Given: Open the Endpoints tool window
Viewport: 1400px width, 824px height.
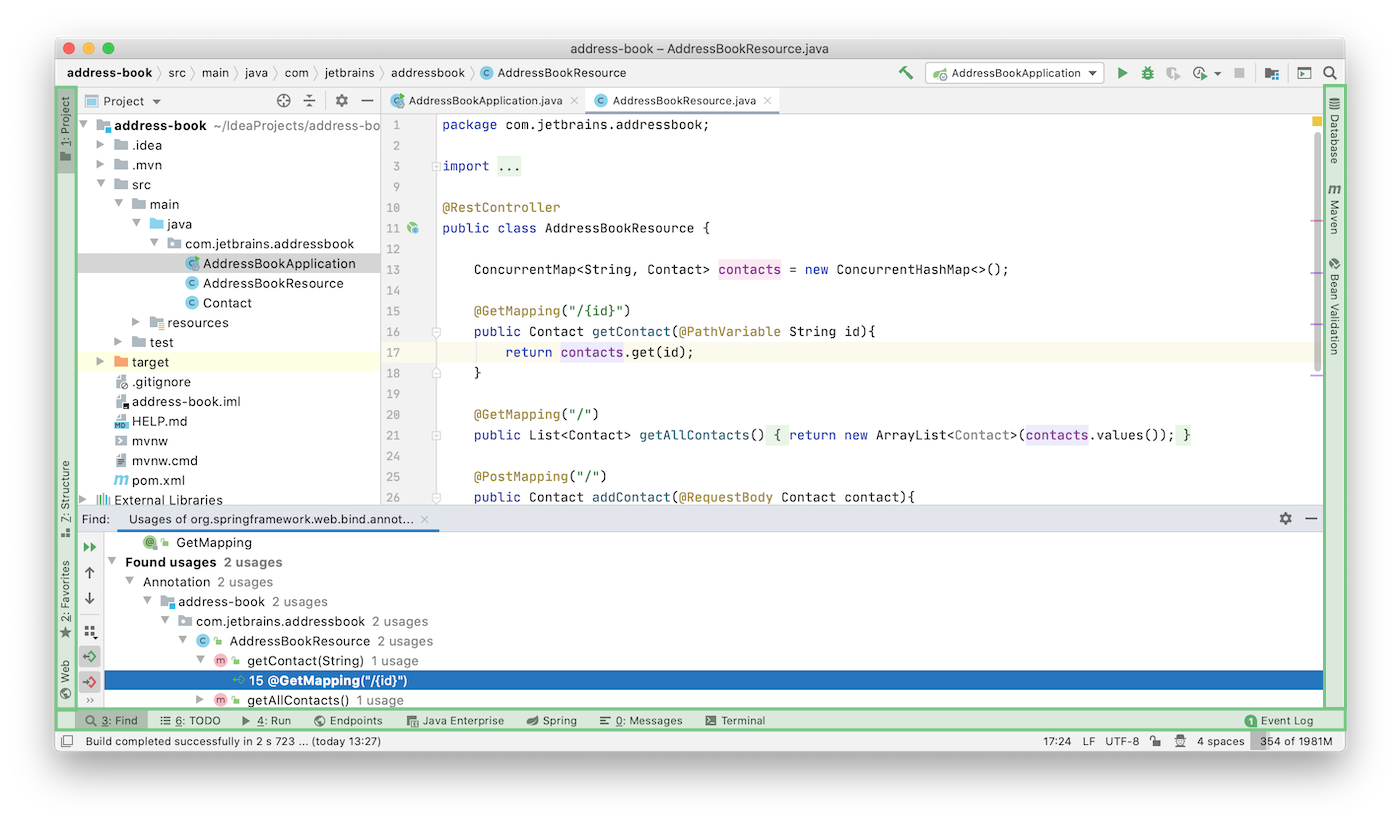Looking at the screenshot, I should 348,720.
